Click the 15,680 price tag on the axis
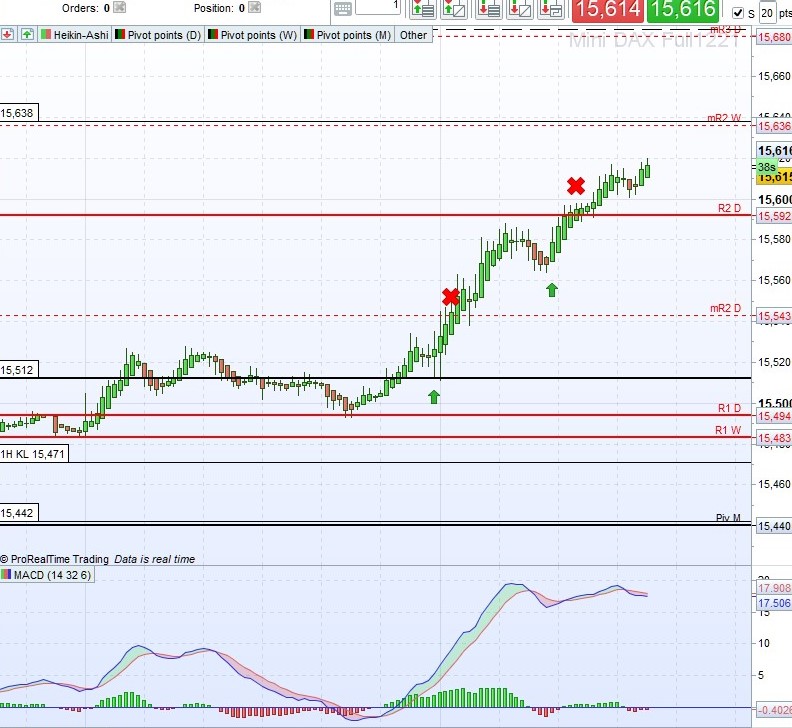 774,37
